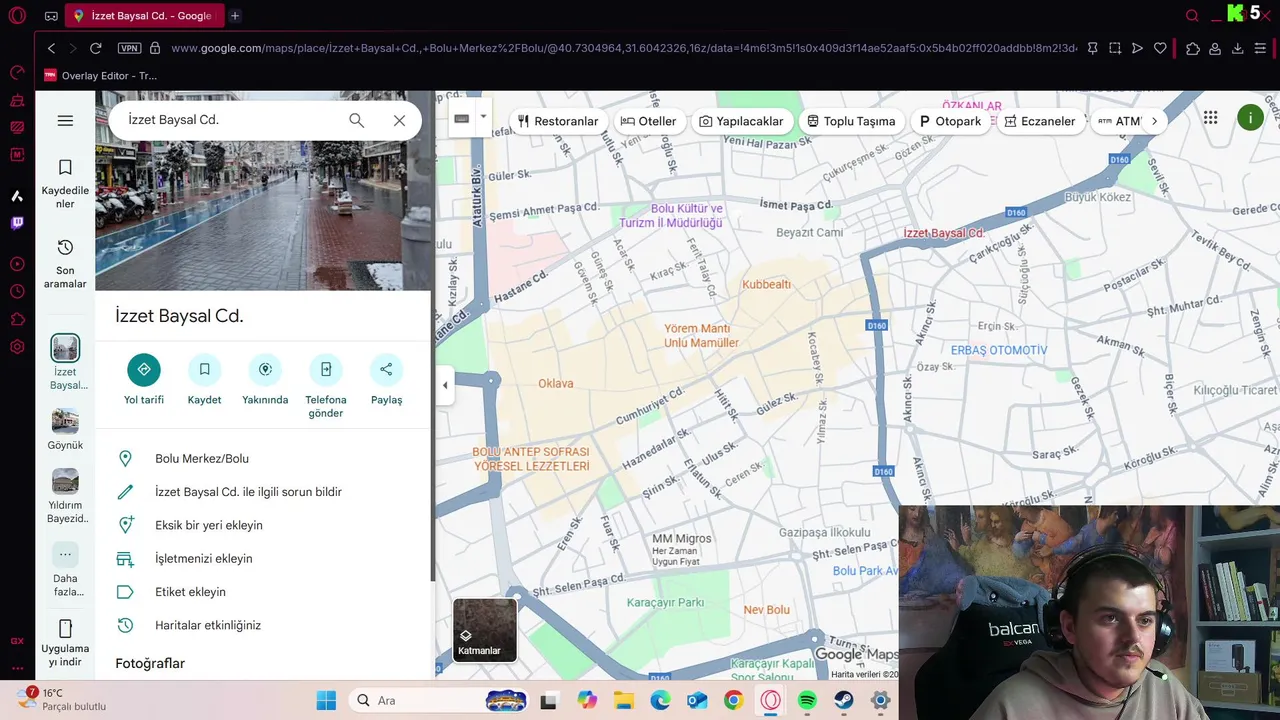The image size is (1280, 720).
Task: Open Kaydedilenler saved places
Action: coord(65,184)
